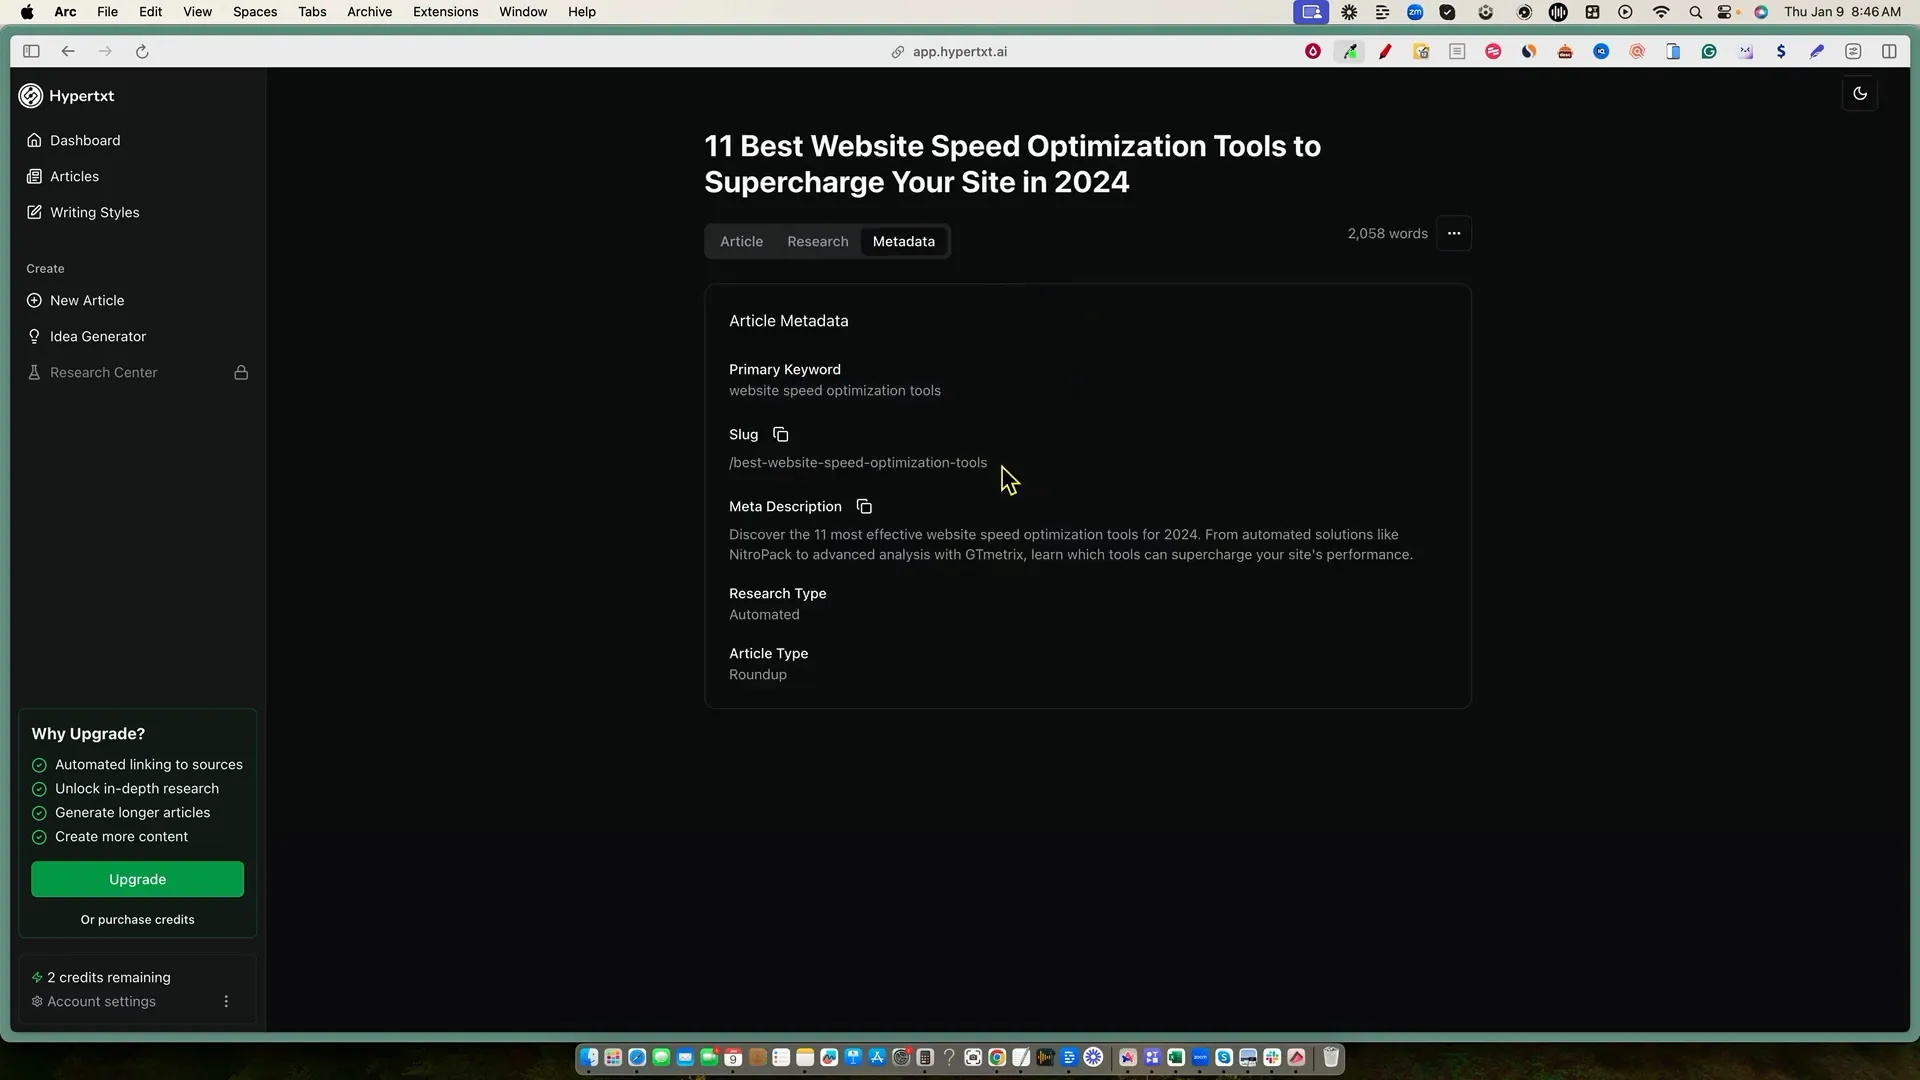The width and height of the screenshot is (1920, 1080).
Task: Open account settings vertical dots menu
Action: tap(226, 1002)
